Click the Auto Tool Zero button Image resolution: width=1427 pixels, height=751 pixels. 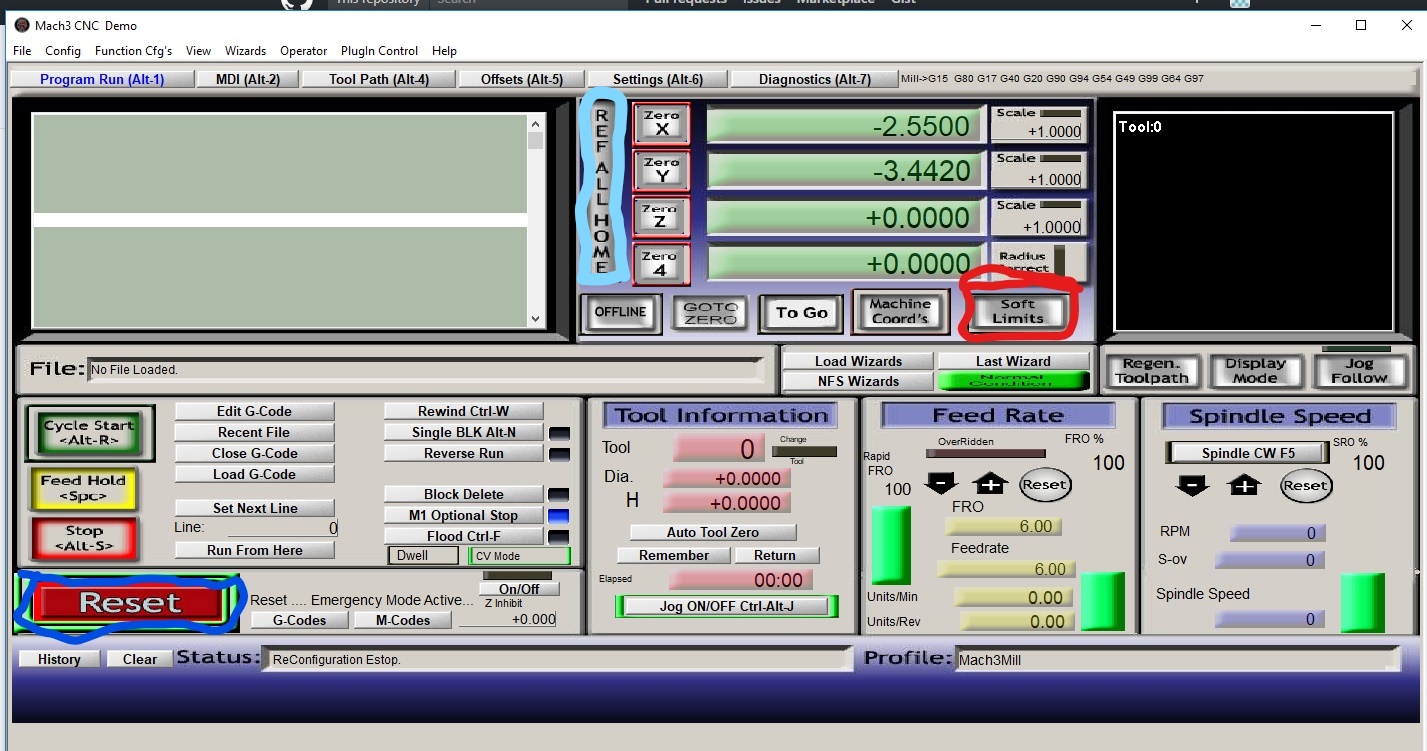(713, 532)
